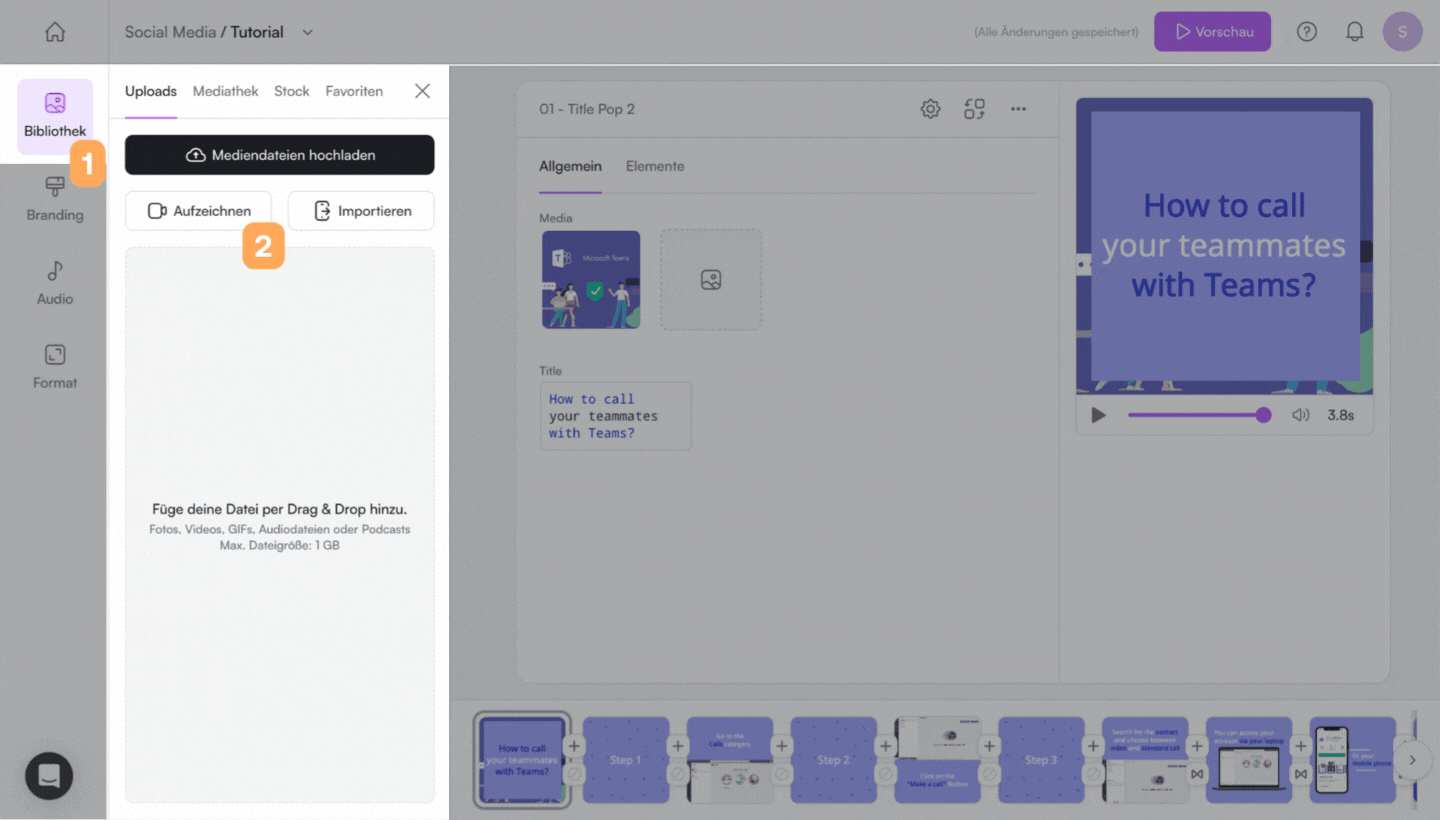Open the Bibliothek sidebar panel
Image resolution: width=1440 pixels, height=820 pixels.
(55, 117)
